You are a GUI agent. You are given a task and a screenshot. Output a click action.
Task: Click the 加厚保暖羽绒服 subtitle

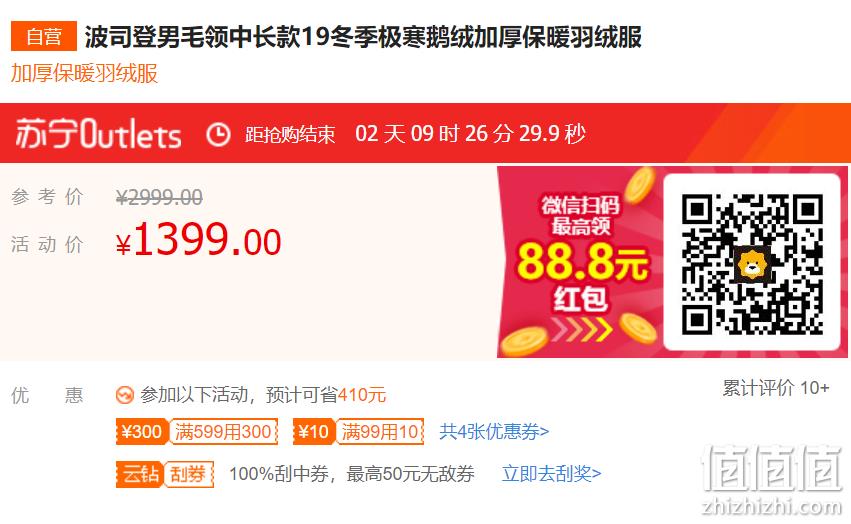[84, 73]
